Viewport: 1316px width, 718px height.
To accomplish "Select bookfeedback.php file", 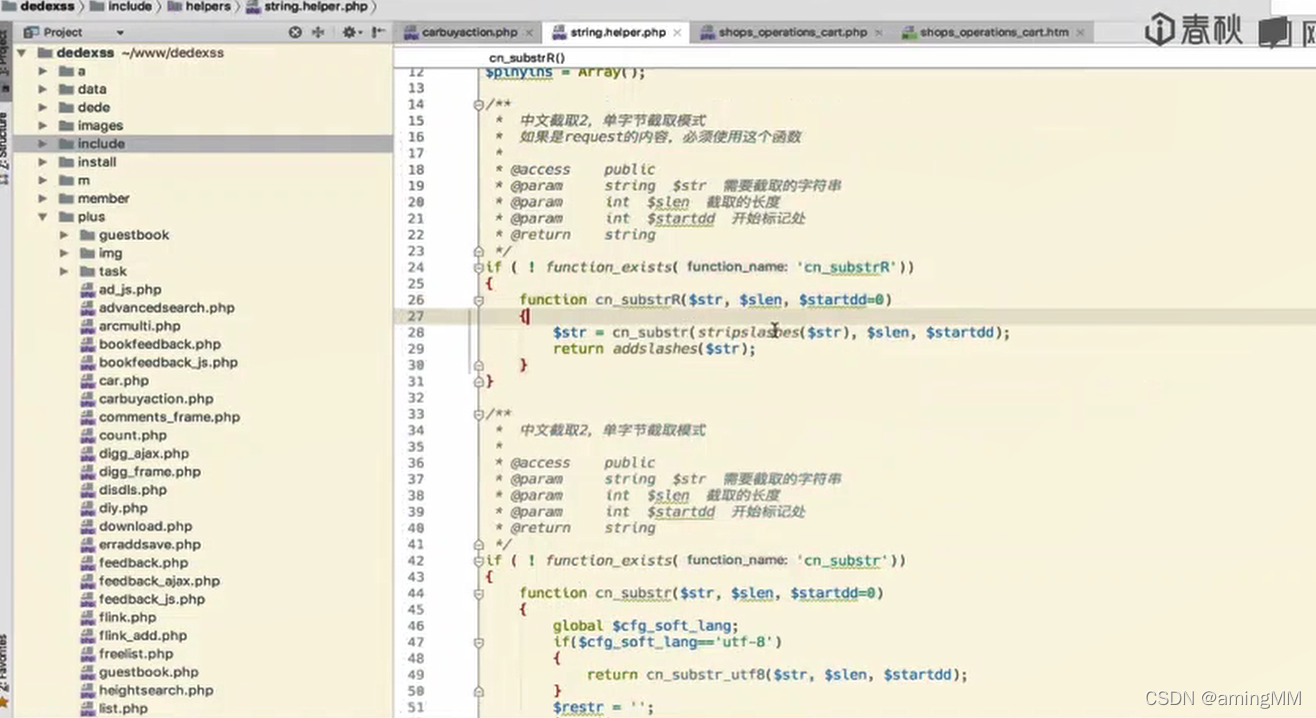I will [x=160, y=344].
